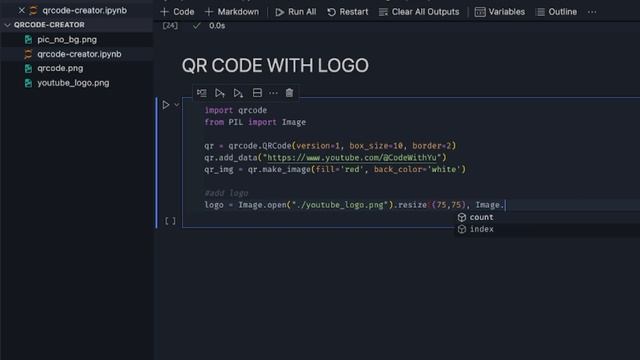This screenshot has width=640, height=360.
Task: Execute cells above icon
Action: pyautogui.click(x=220, y=93)
